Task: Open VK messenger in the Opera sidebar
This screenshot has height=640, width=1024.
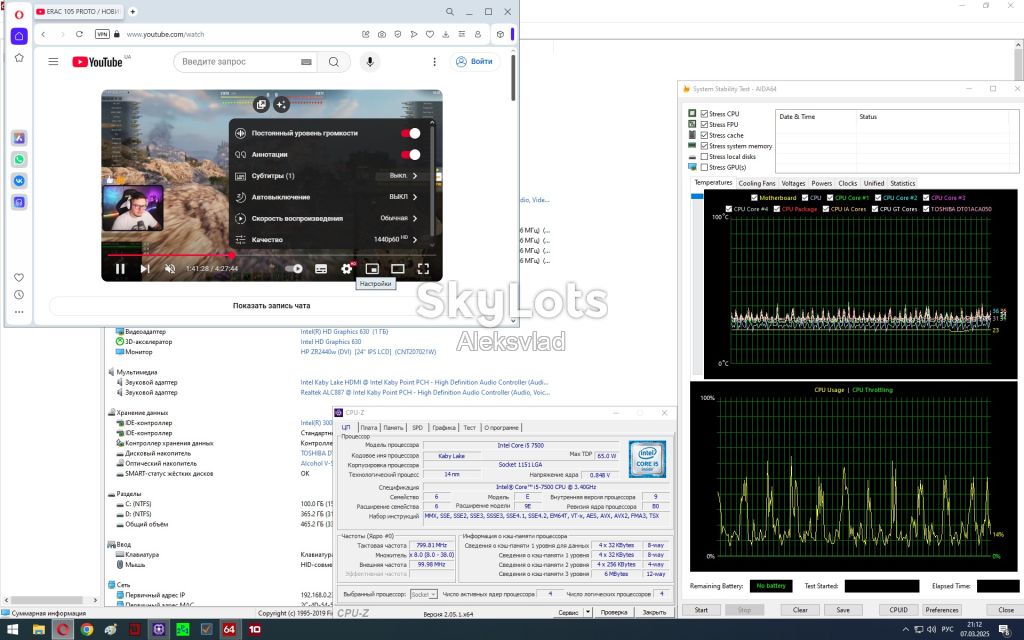Action: (19, 181)
